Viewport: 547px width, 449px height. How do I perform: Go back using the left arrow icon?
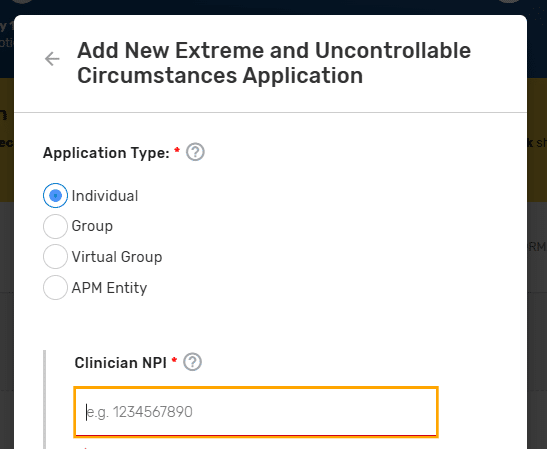[x=52, y=59]
